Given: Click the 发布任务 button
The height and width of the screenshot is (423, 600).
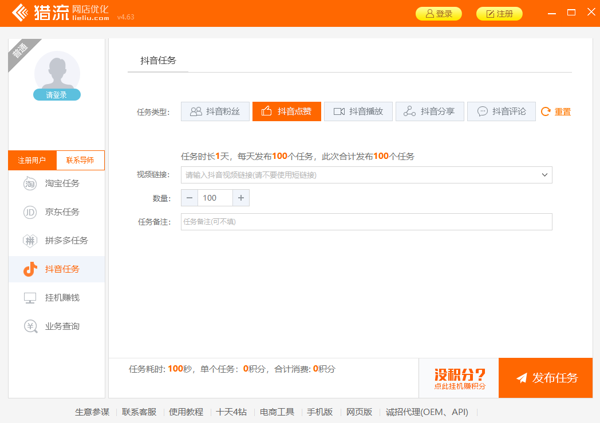Looking at the screenshot, I should click(546, 378).
